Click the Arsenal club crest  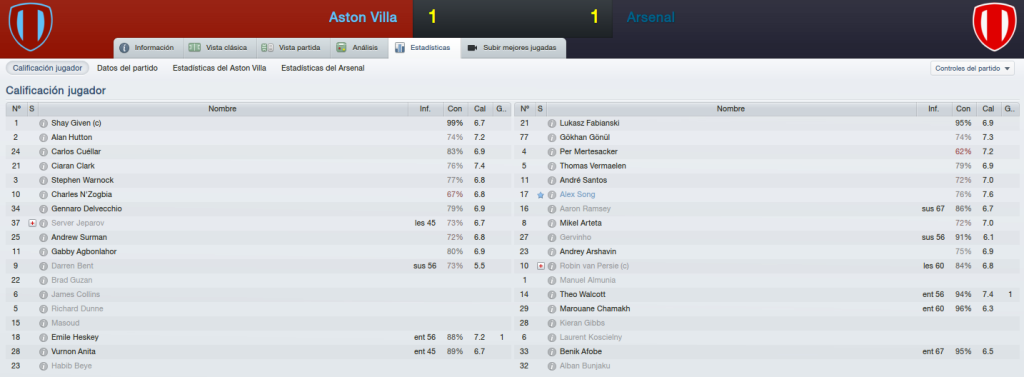[993, 26]
